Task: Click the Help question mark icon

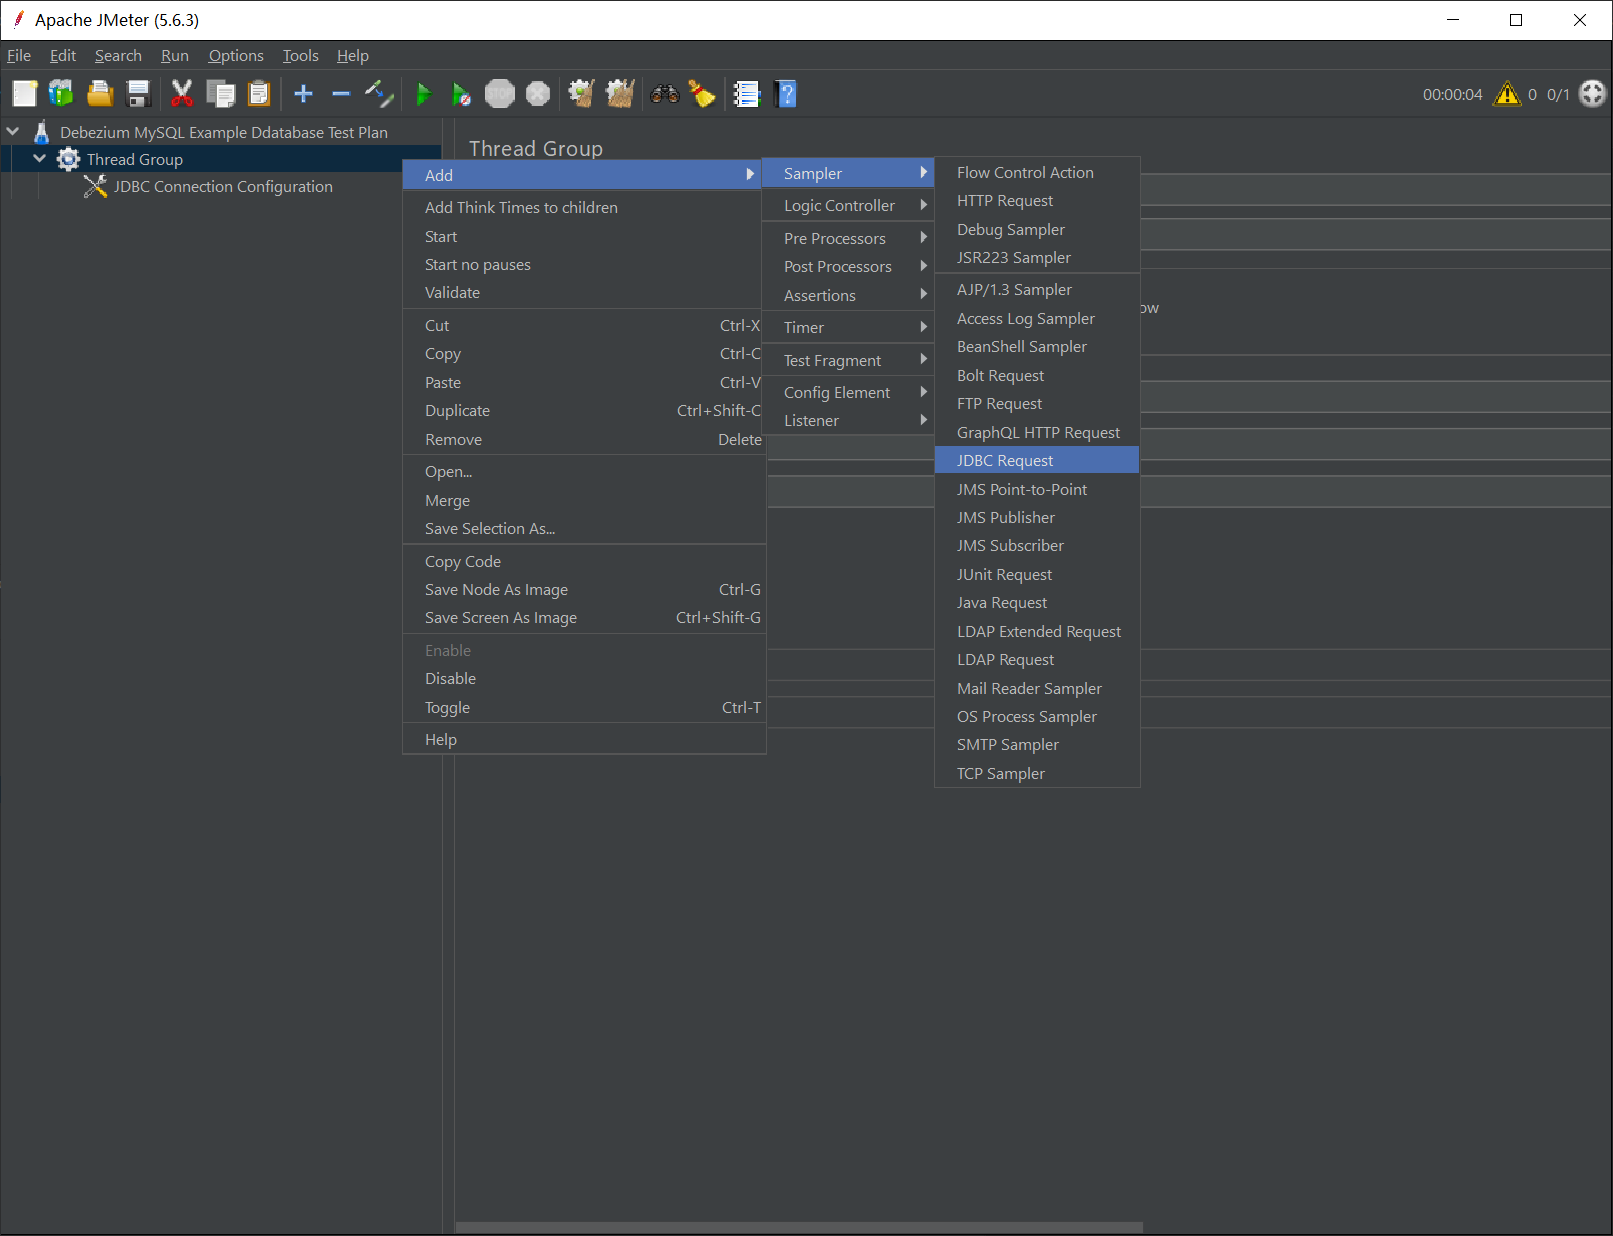Action: tap(785, 94)
